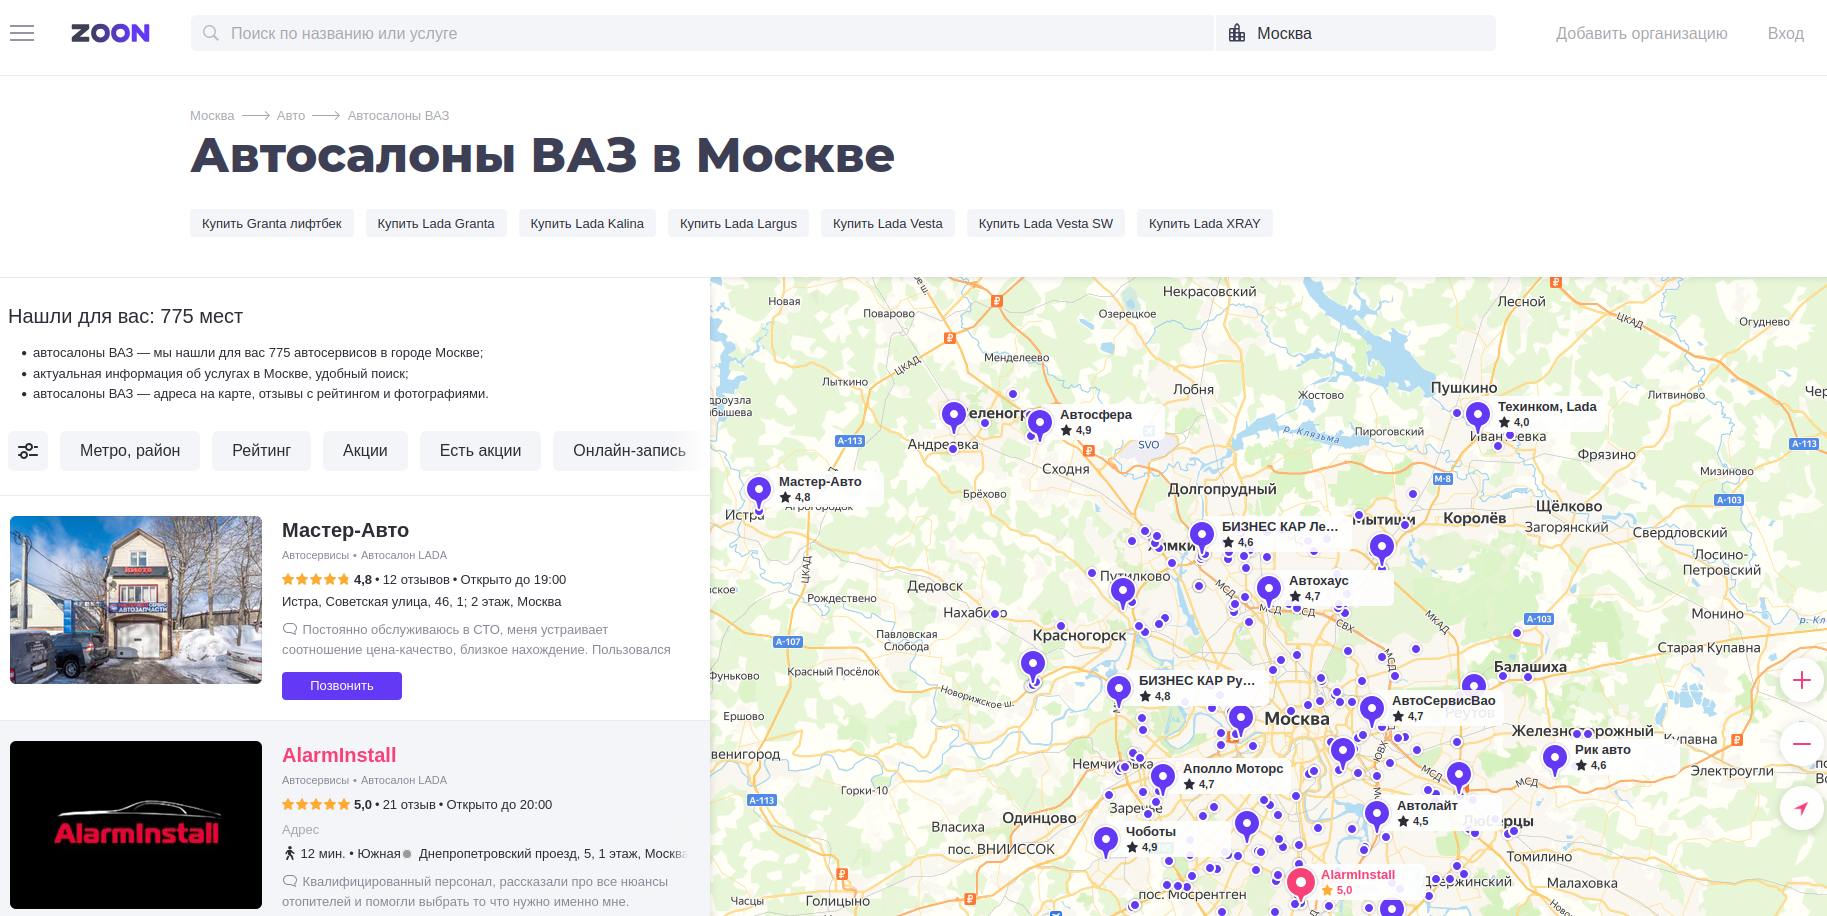Click the Автосфера label on the map
The image size is (1827, 916).
(x=1096, y=415)
